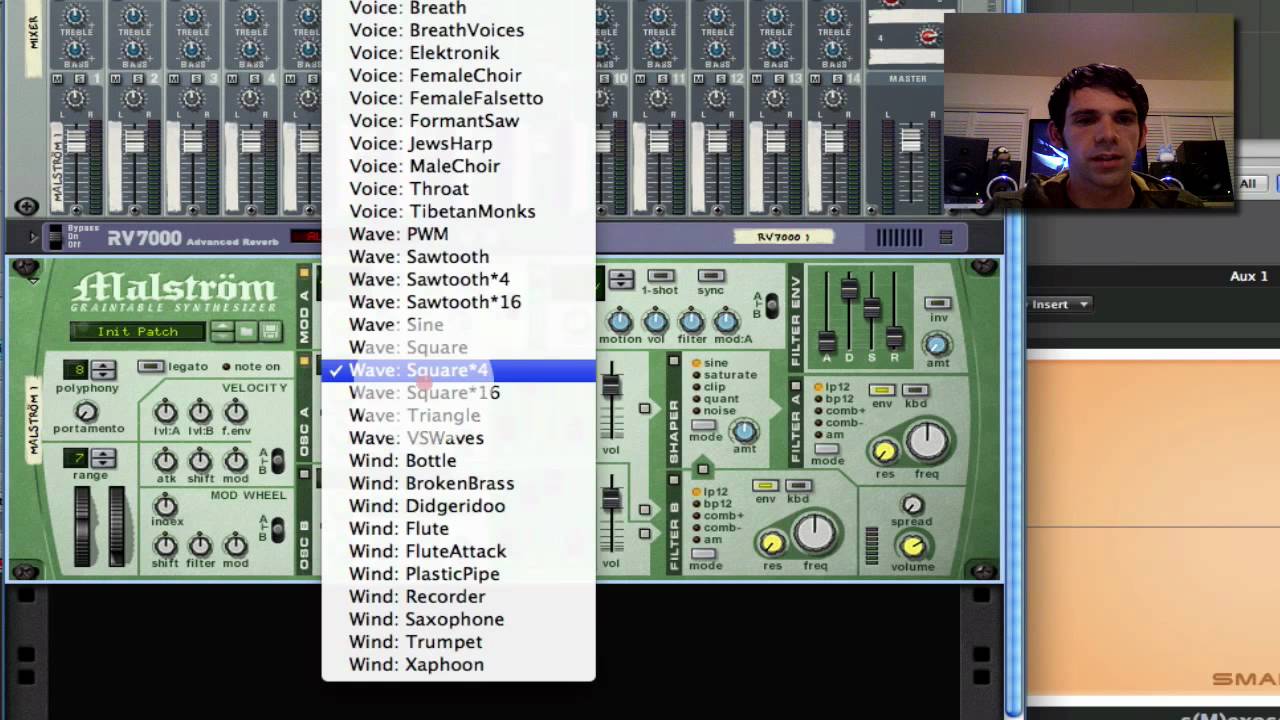Toggle Filter A kbd button
1280x720 pixels.
[915, 390]
